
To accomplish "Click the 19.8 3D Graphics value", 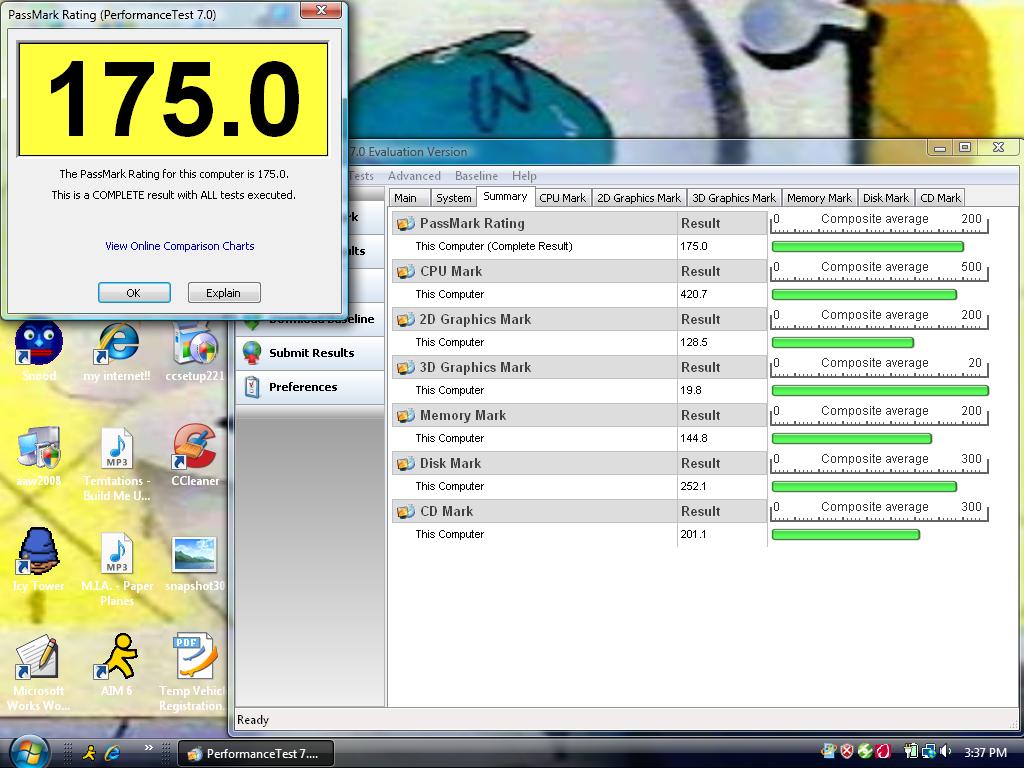I will 691,391.
